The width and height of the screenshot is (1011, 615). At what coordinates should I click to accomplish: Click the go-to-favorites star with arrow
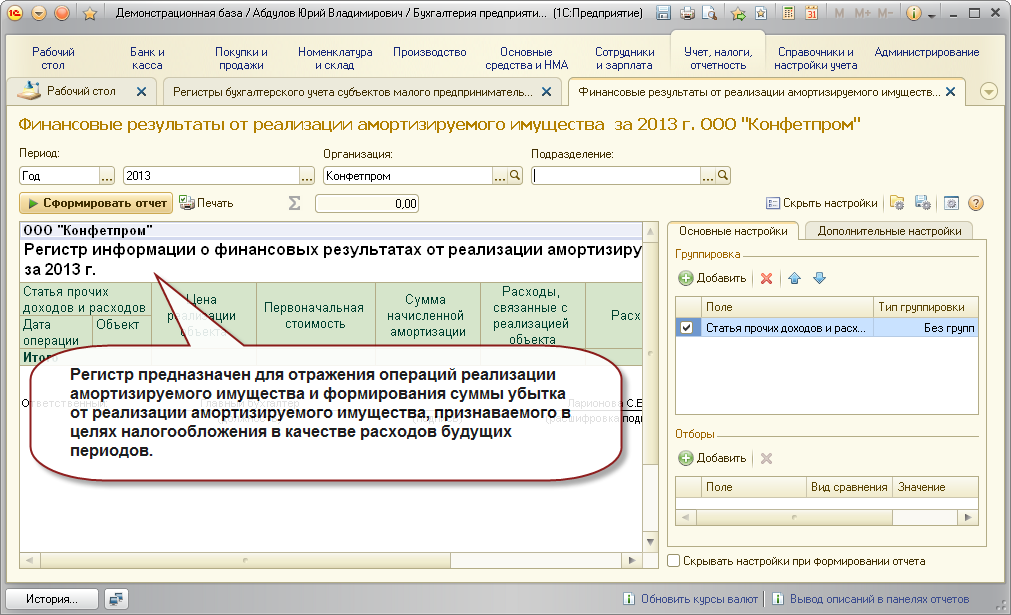(x=739, y=13)
